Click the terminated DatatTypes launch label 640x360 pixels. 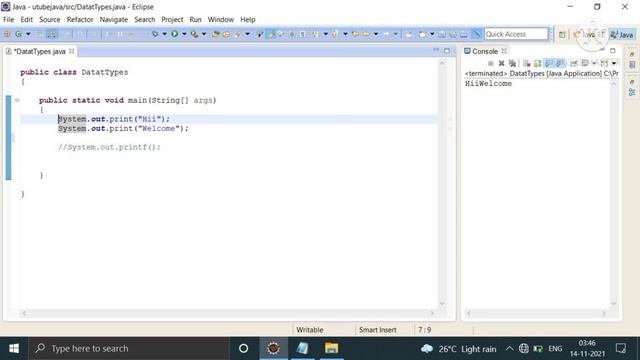[x=541, y=73]
